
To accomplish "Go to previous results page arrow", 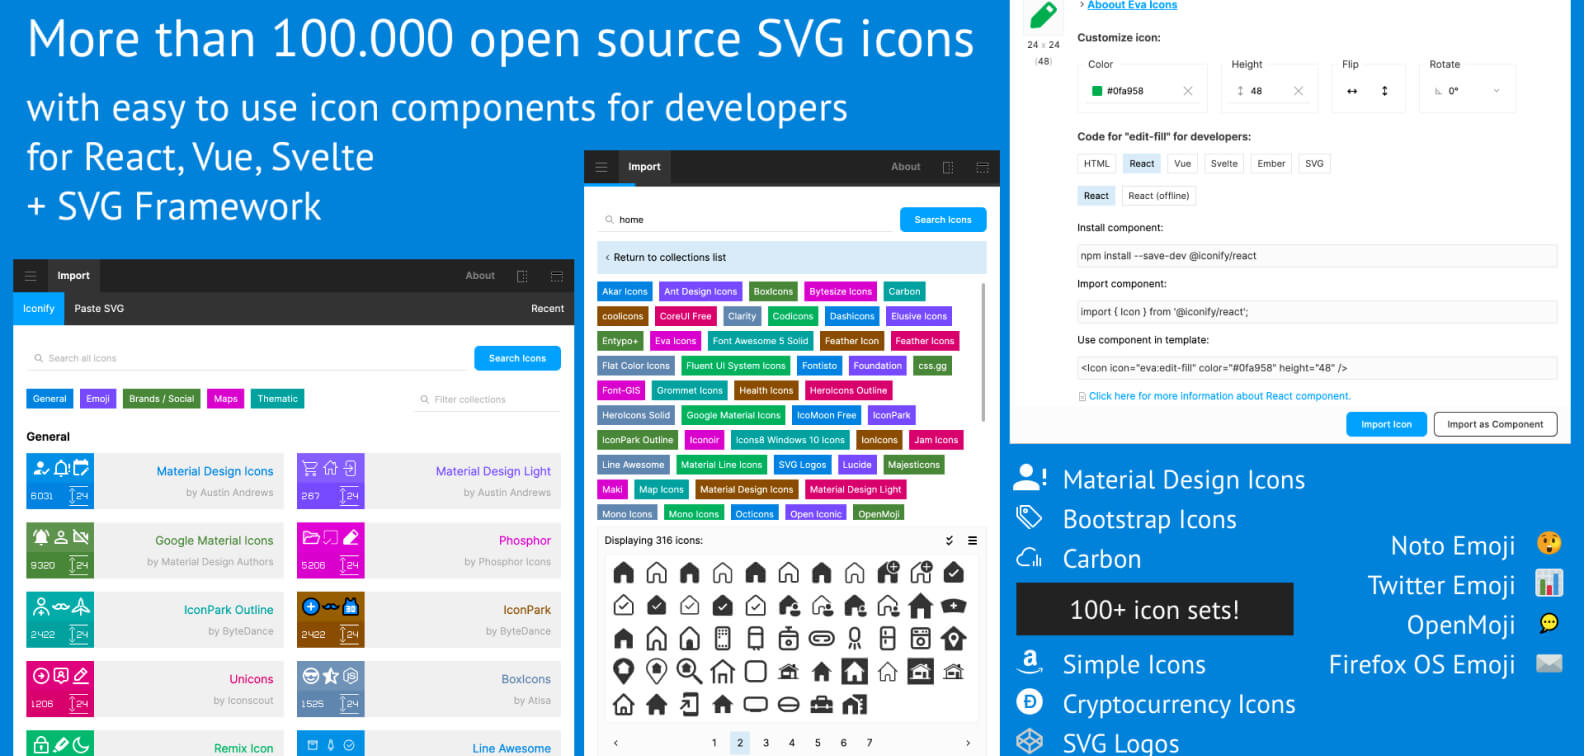I will [x=615, y=743].
